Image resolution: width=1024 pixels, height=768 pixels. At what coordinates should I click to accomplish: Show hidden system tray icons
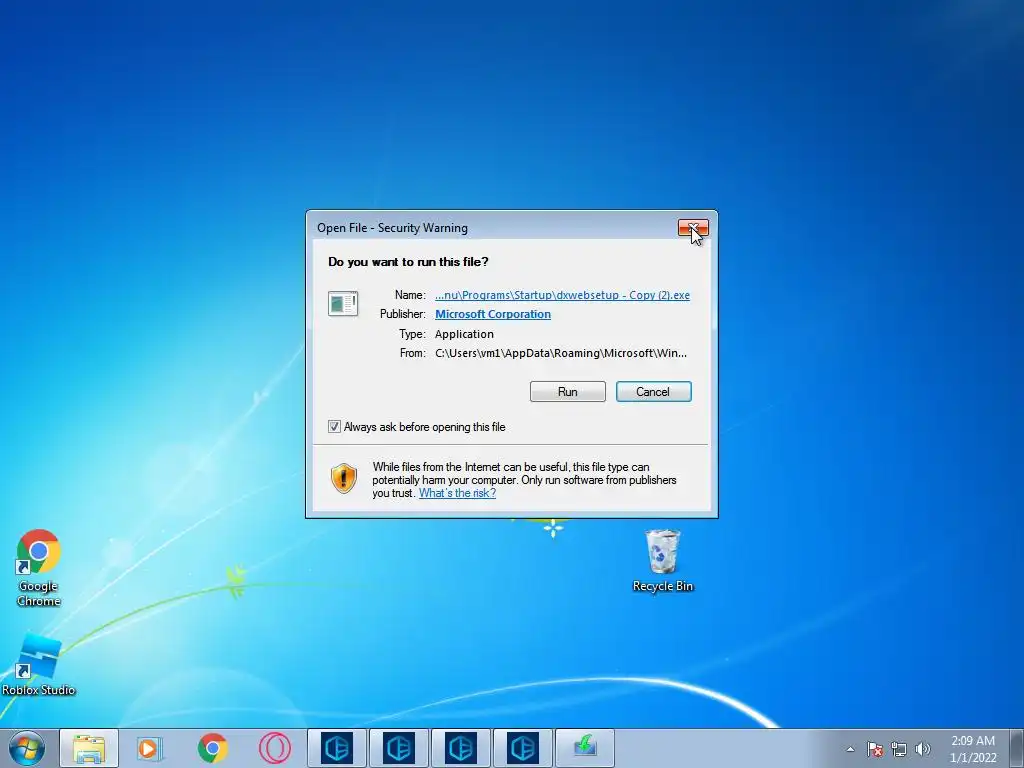pyautogui.click(x=850, y=749)
